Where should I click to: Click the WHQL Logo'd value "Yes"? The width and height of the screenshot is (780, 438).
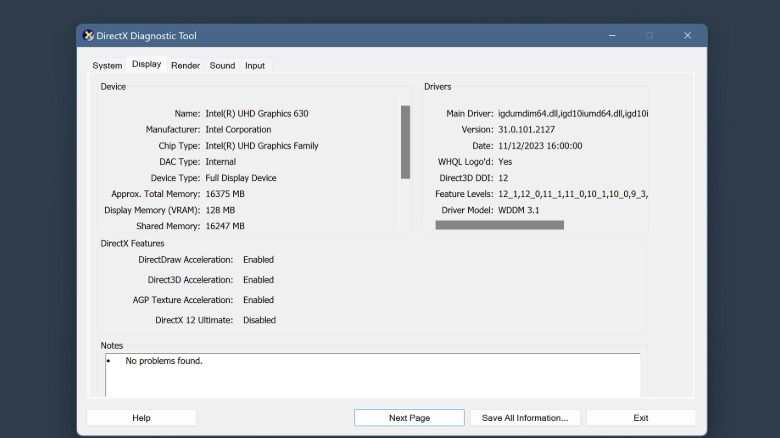pyautogui.click(x=505, y=162)
